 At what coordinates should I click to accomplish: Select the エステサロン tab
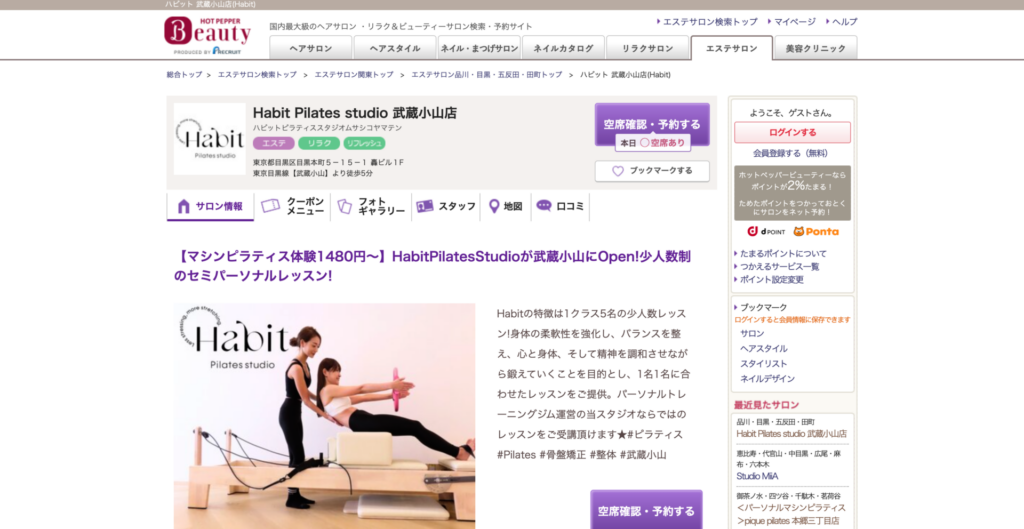(x=731, y=48)
